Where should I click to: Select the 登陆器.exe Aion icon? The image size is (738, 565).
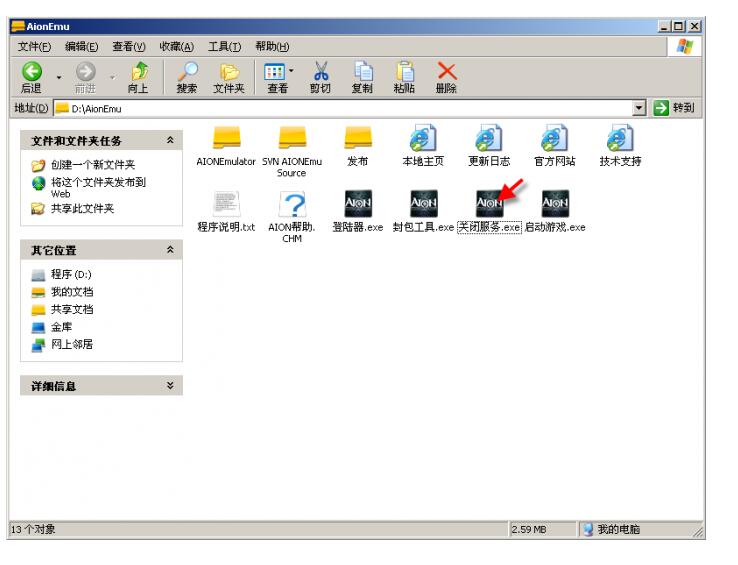click(358, 211)
